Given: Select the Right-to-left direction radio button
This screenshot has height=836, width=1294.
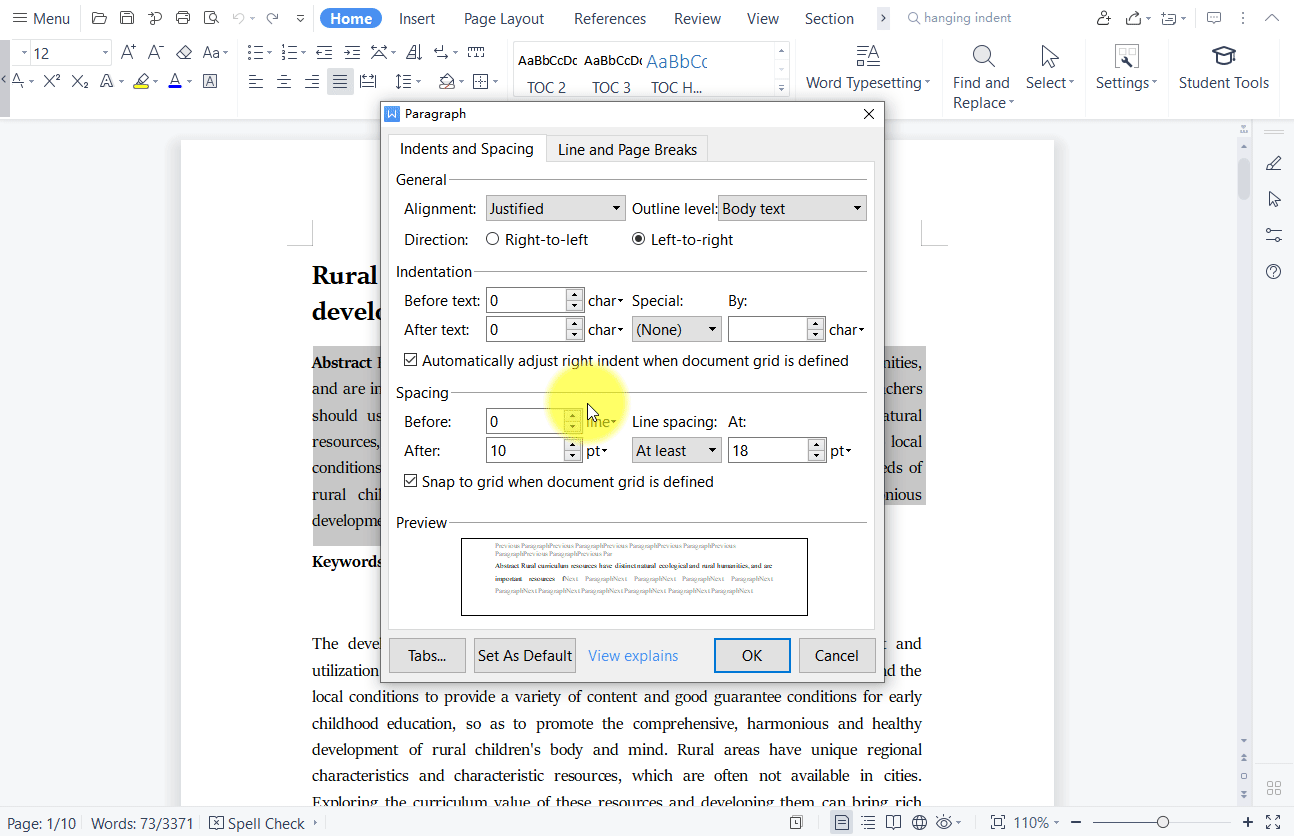Looking at the screenshot, I should point(492,239).
